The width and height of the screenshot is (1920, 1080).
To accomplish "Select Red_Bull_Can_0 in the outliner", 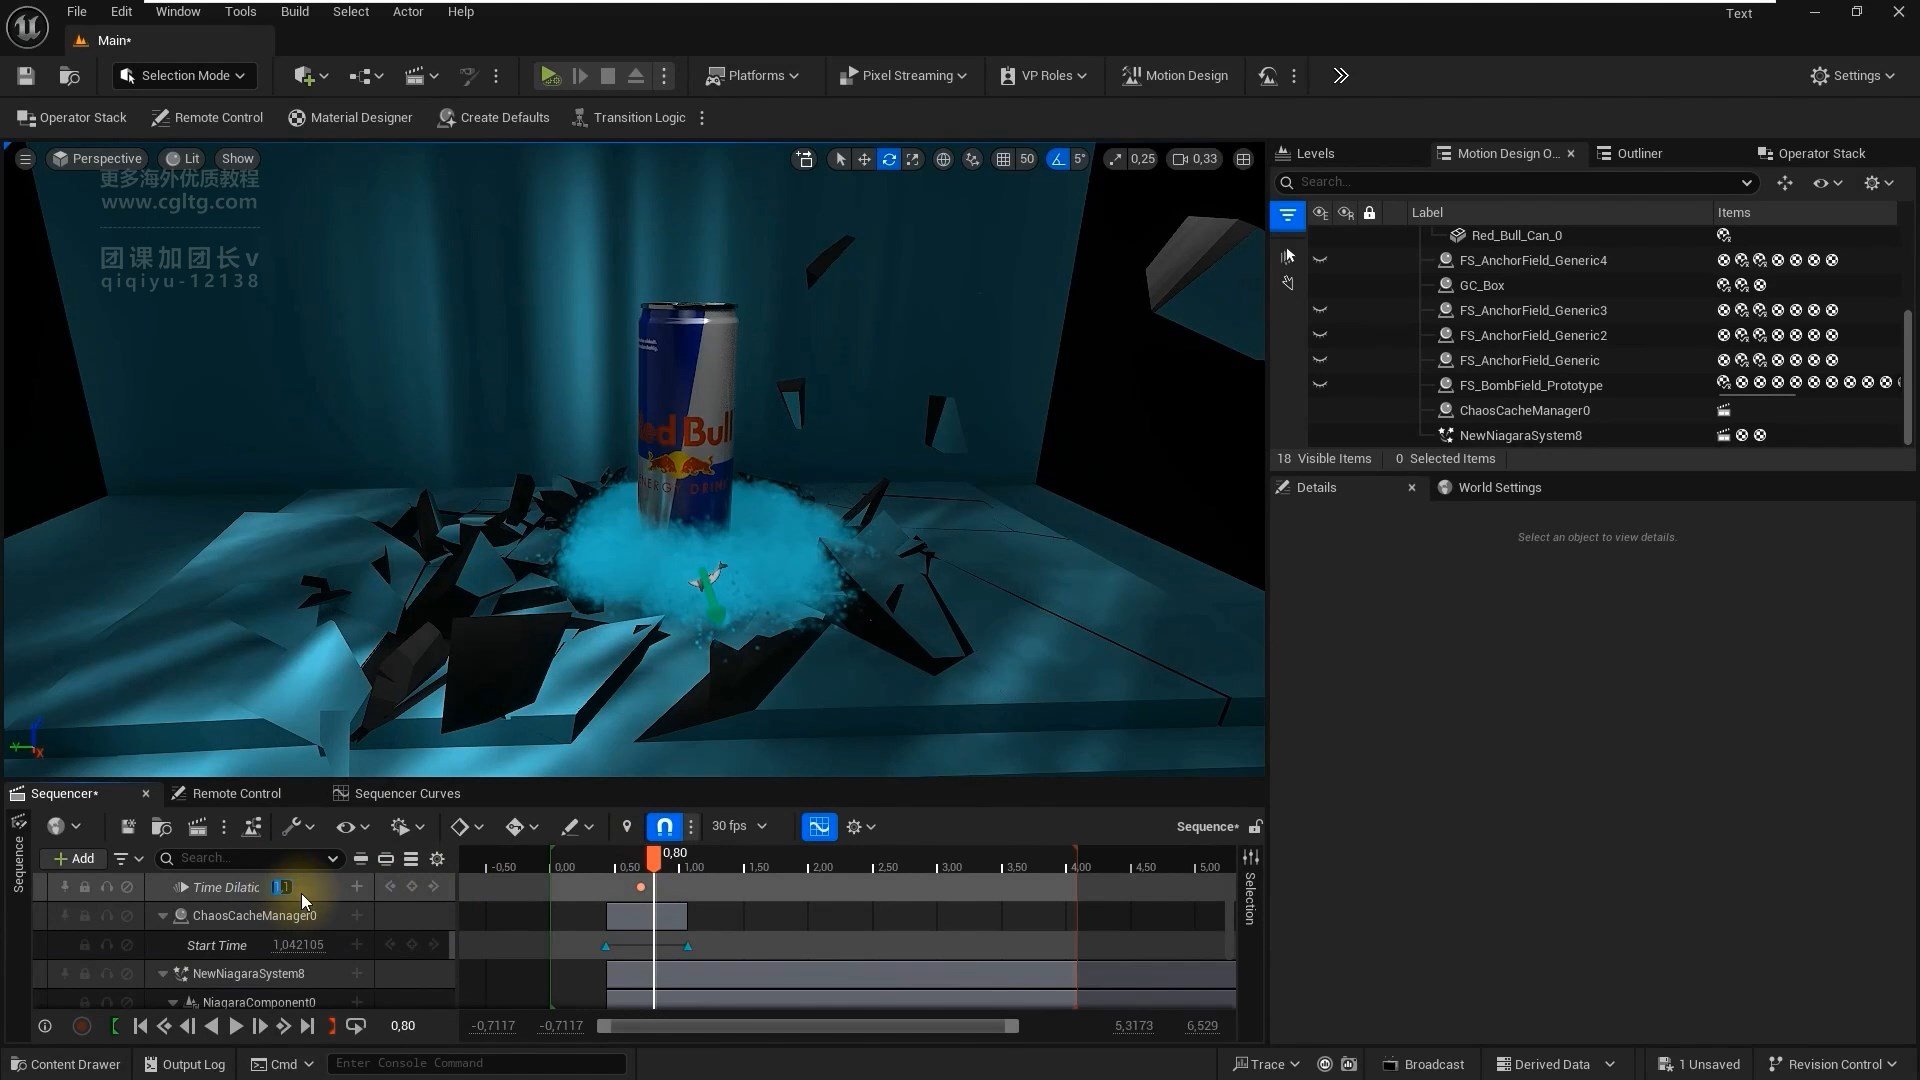I will (x=1516, y=236).
